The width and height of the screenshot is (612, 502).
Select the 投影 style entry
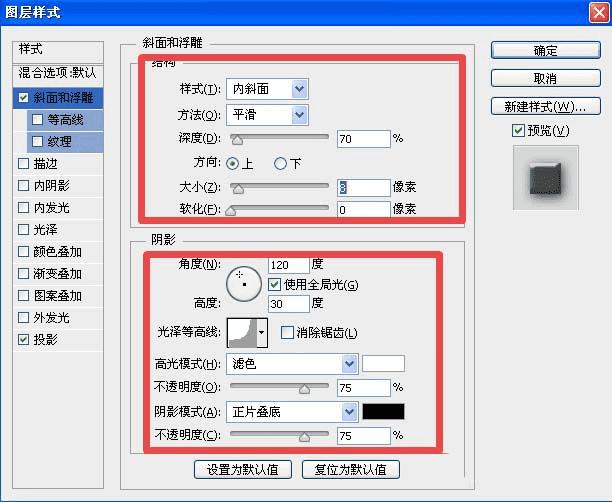(58, 340)
